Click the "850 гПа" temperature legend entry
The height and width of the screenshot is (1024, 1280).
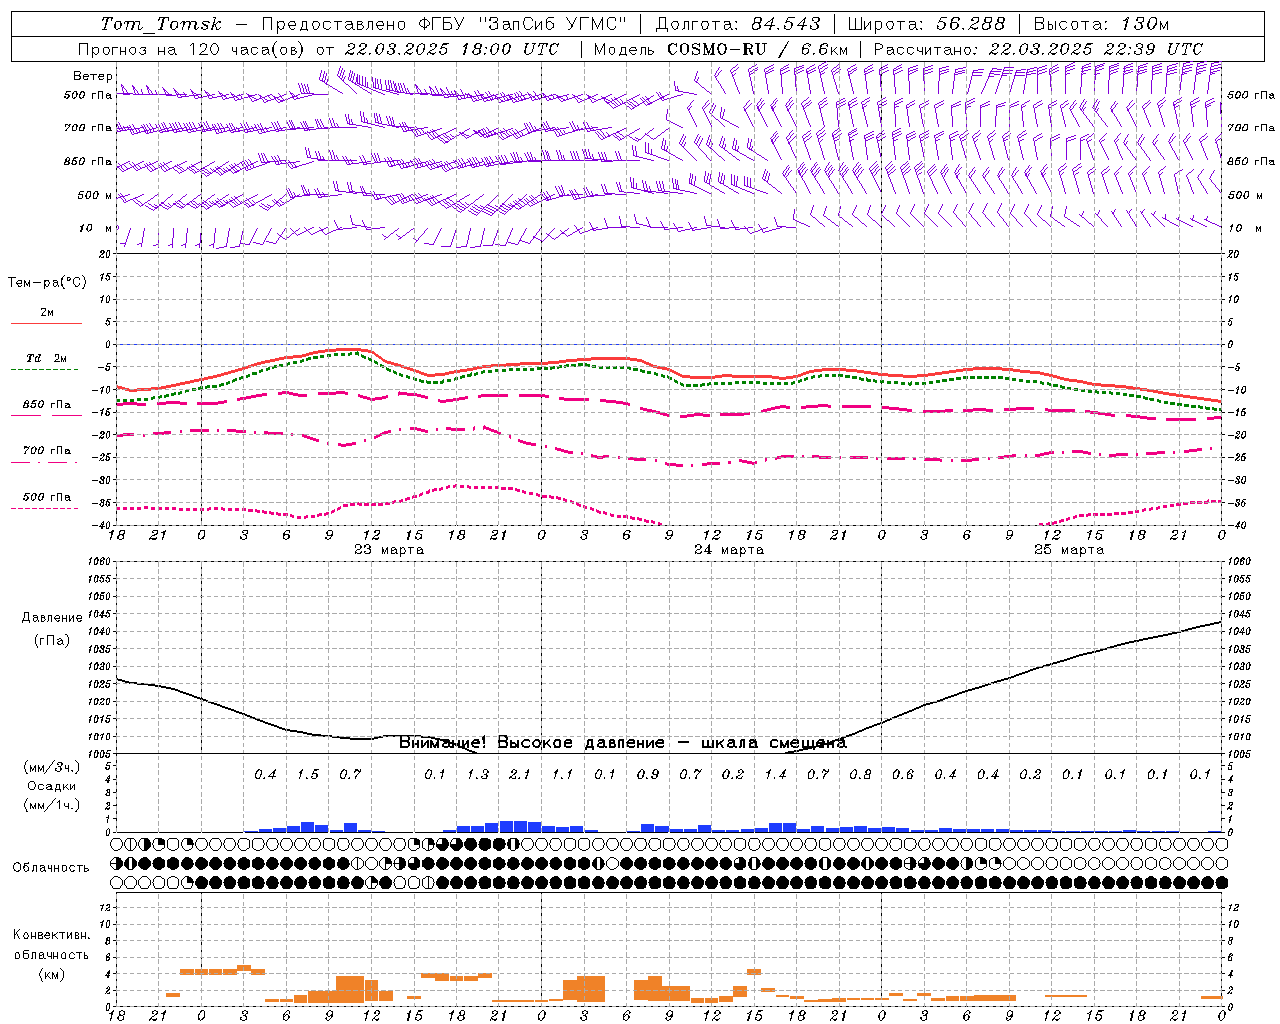[x=47, y=405]
